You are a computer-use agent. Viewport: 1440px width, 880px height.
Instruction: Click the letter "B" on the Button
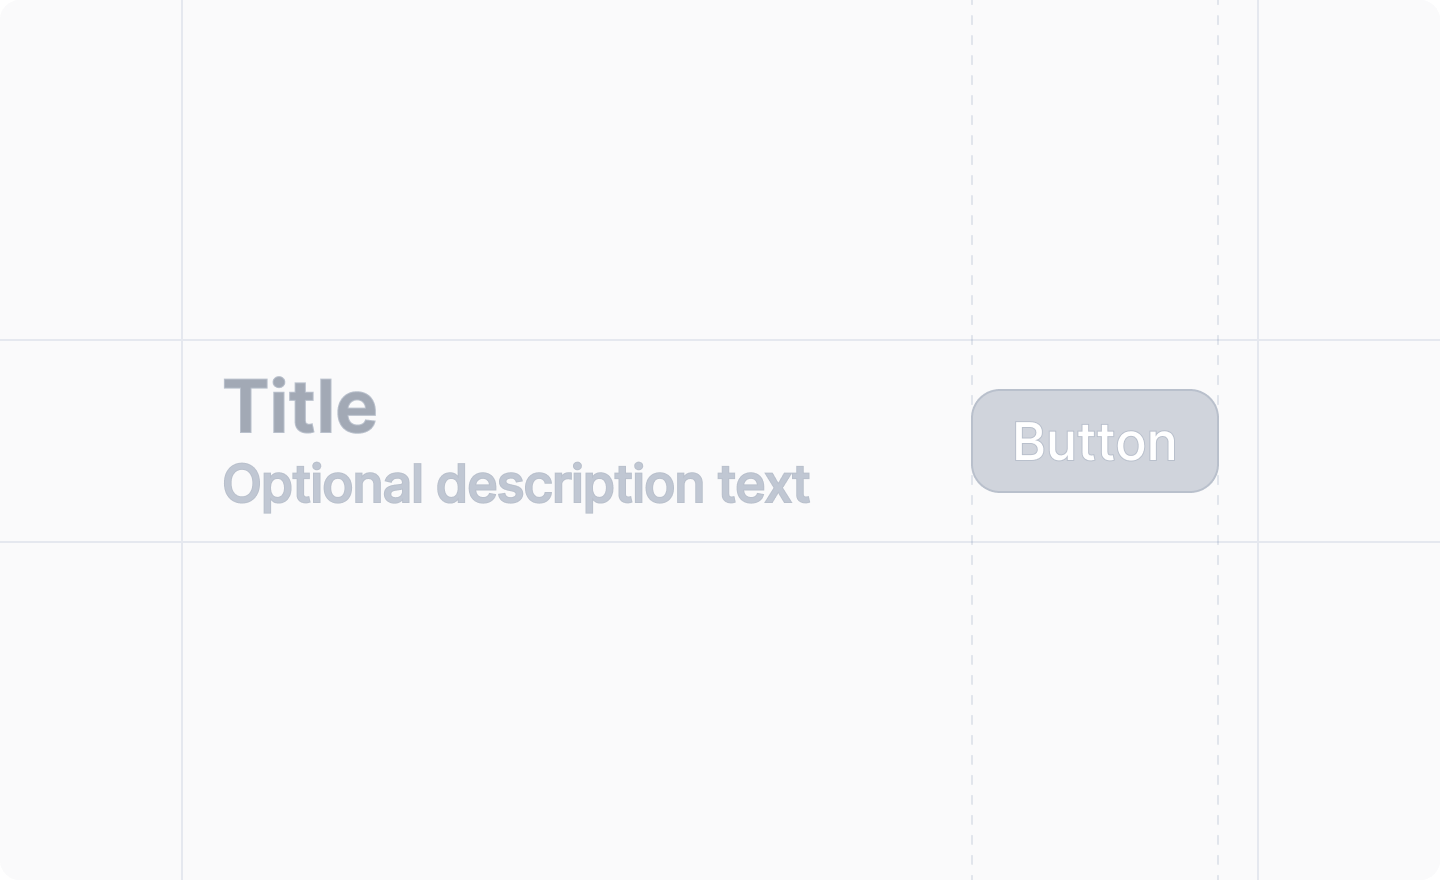1029,441
